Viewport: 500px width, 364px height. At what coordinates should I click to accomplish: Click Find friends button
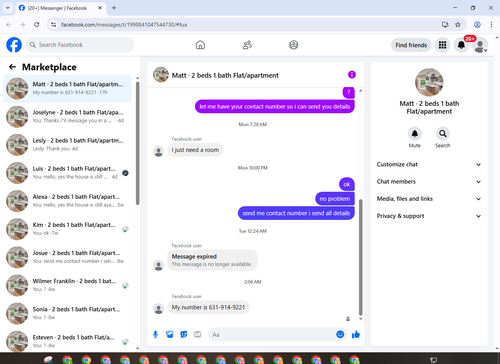[x=411, y=45]
